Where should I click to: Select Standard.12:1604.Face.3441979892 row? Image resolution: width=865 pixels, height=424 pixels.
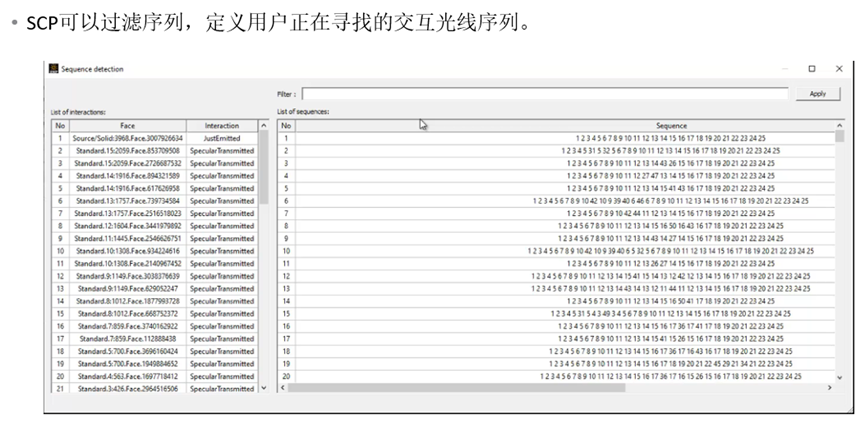pos(154,226)
